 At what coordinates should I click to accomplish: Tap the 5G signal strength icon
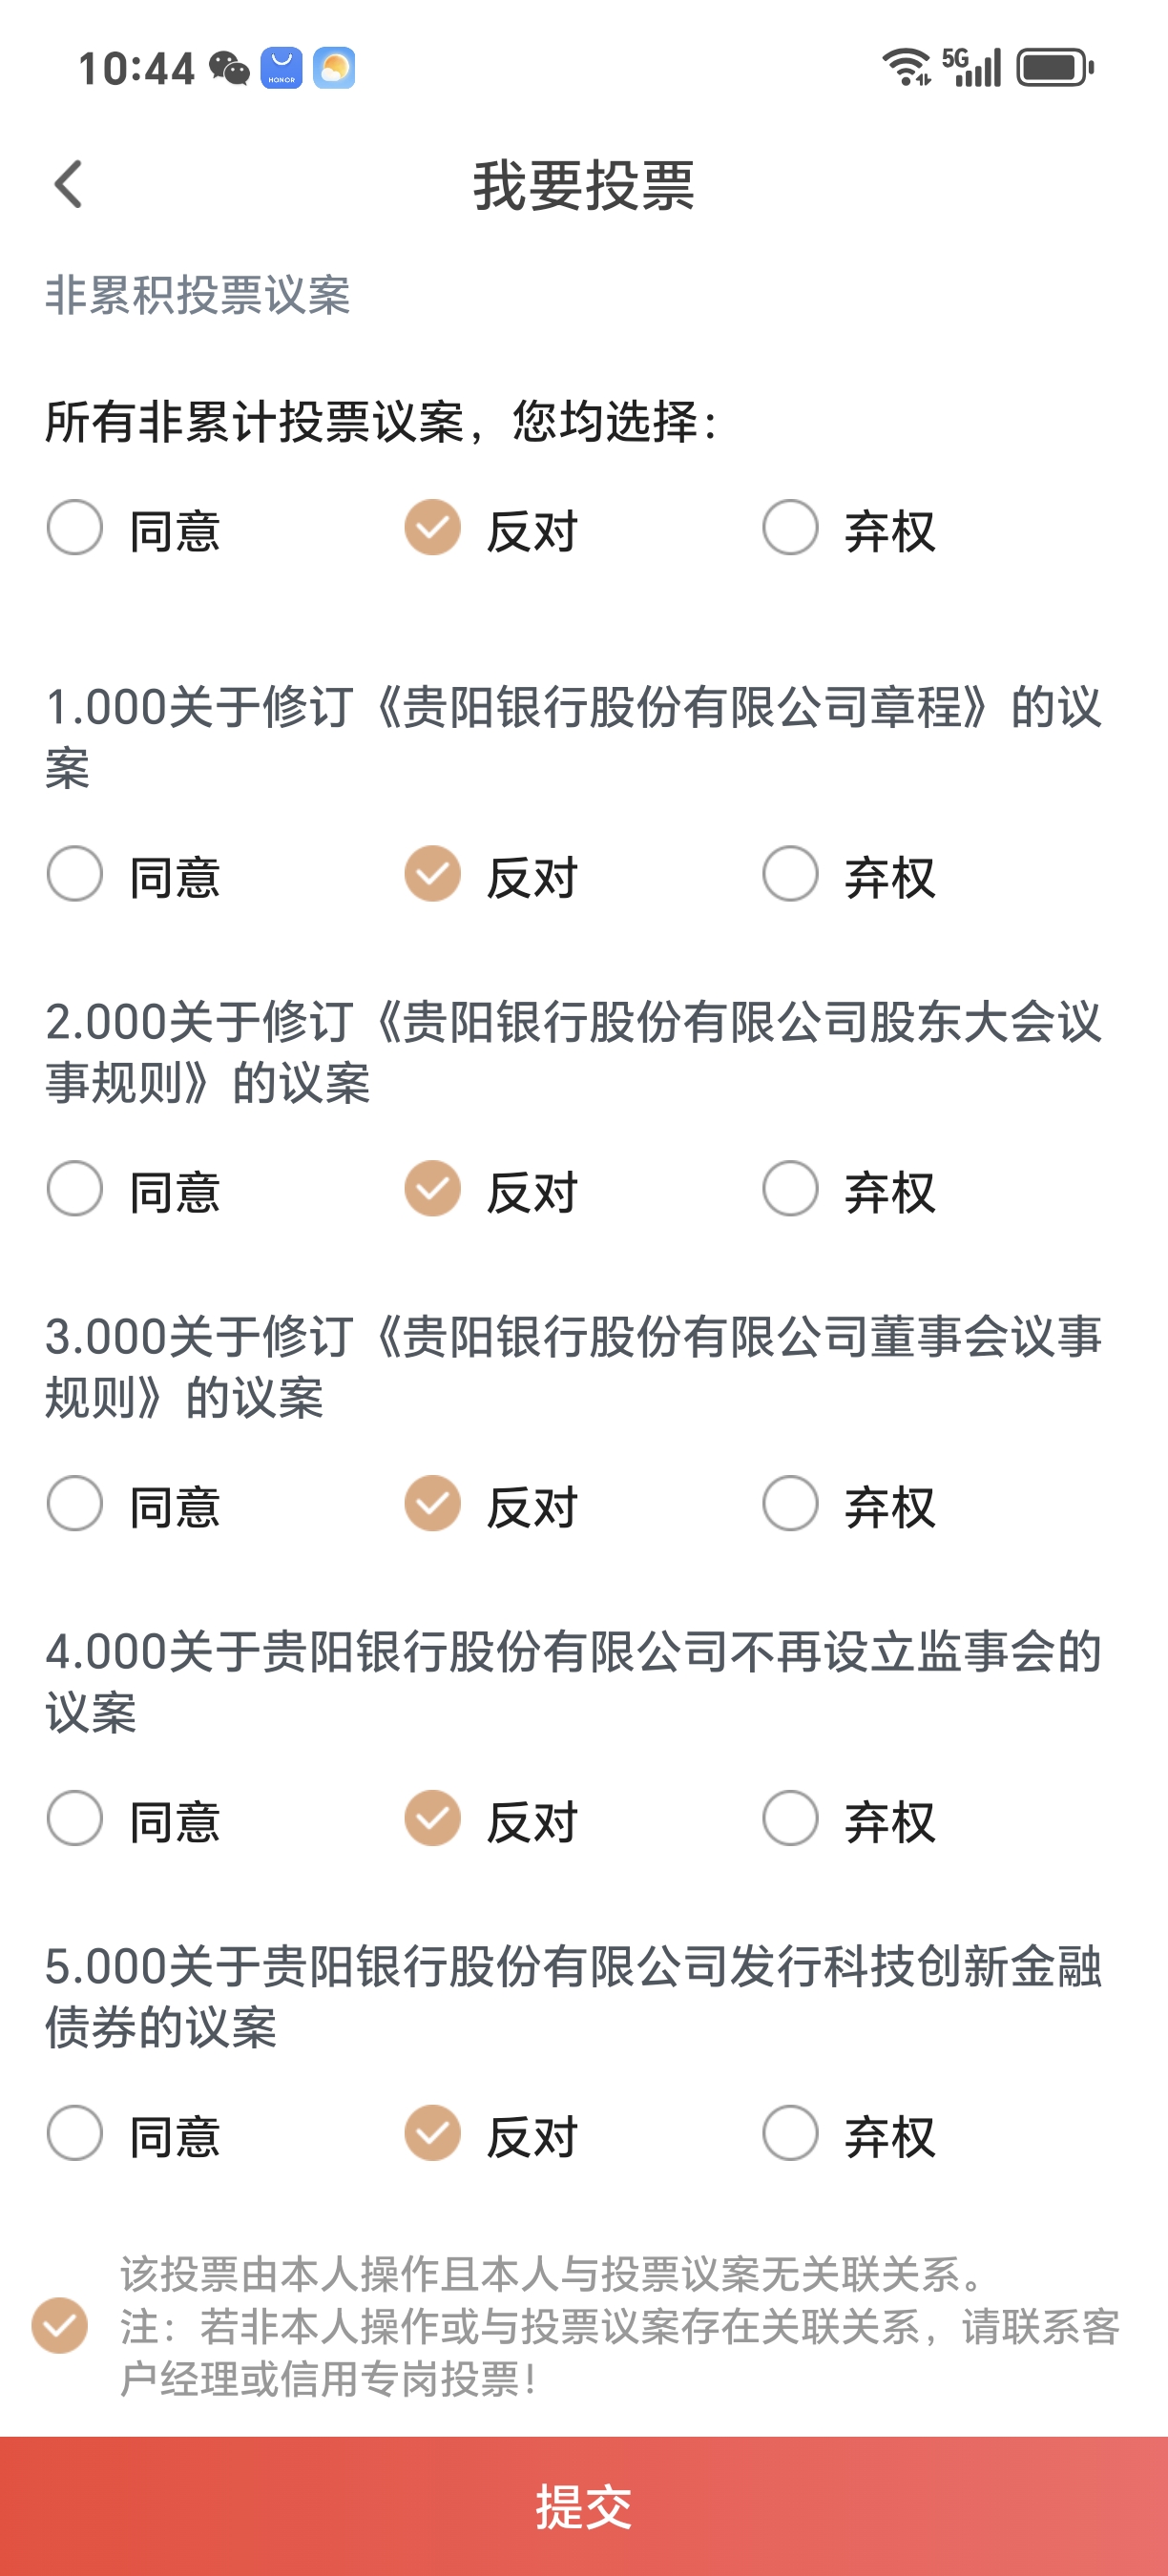coord(971,67)
